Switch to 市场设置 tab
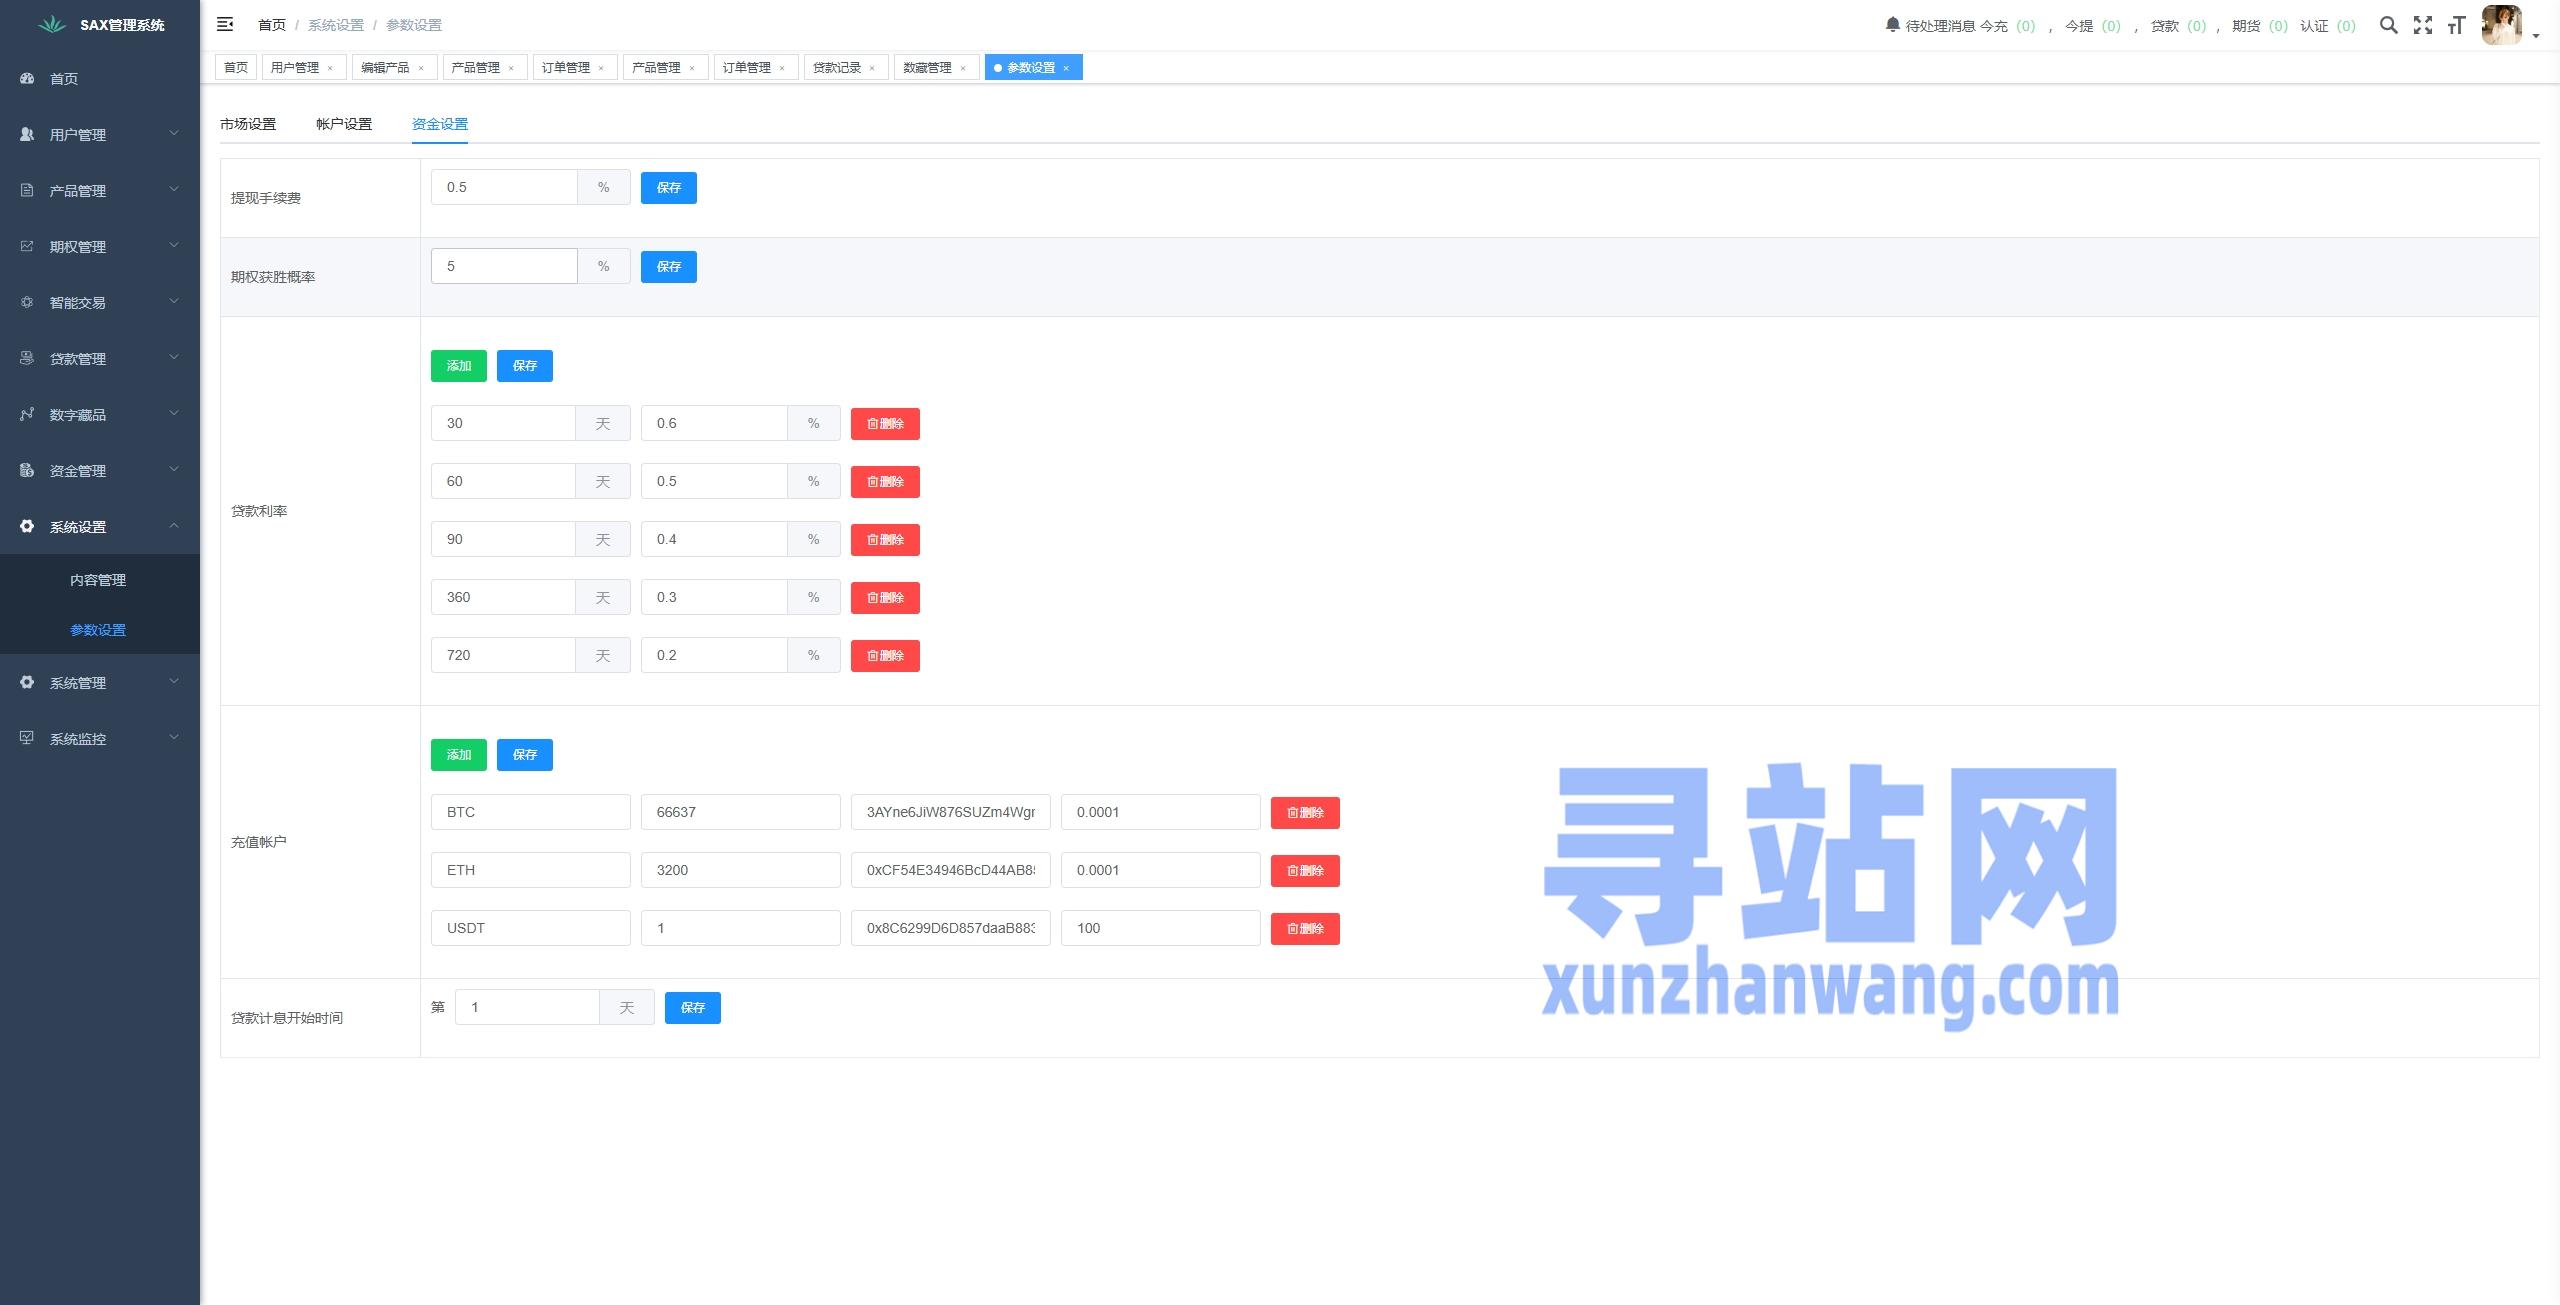The image size is (2560, 1305). pos(248,124)
